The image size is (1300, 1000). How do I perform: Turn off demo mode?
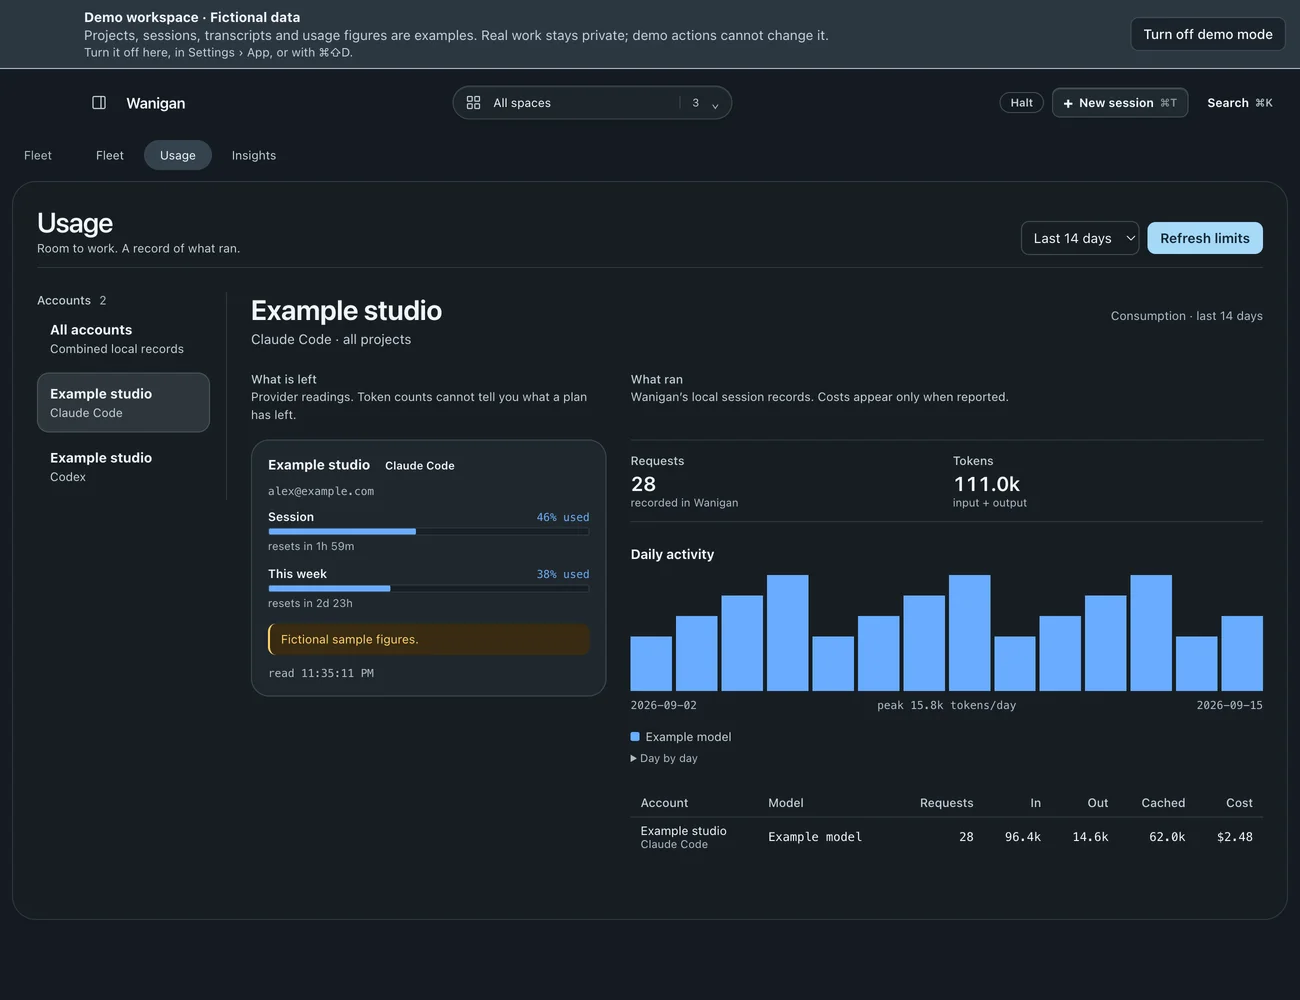[x=1208, y=34]
